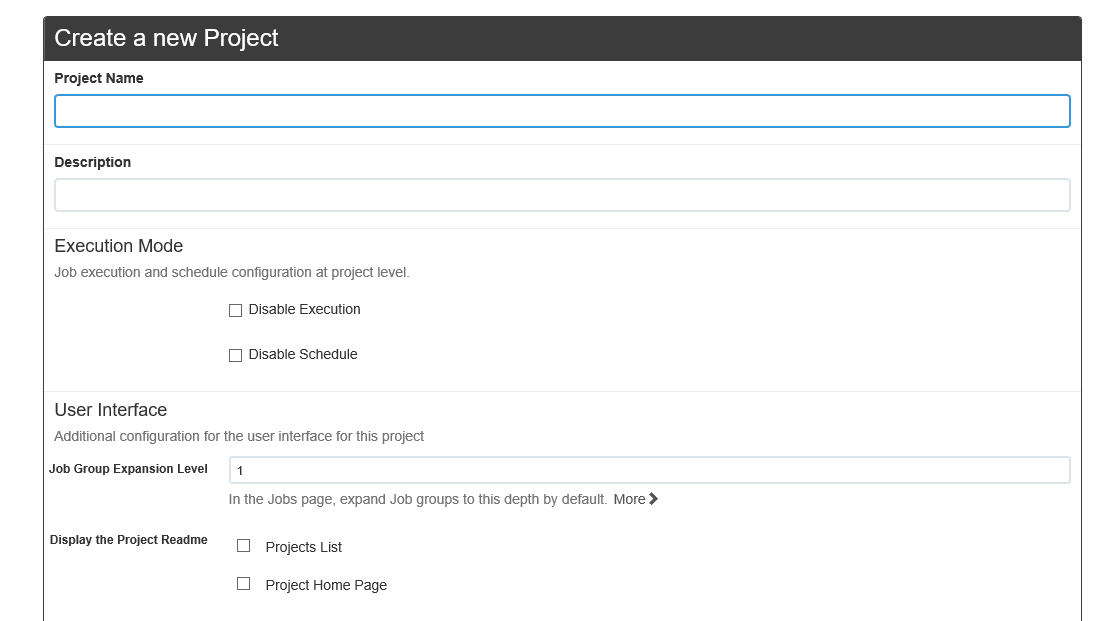Check the Projects List checkbox box

click(243, 546)
